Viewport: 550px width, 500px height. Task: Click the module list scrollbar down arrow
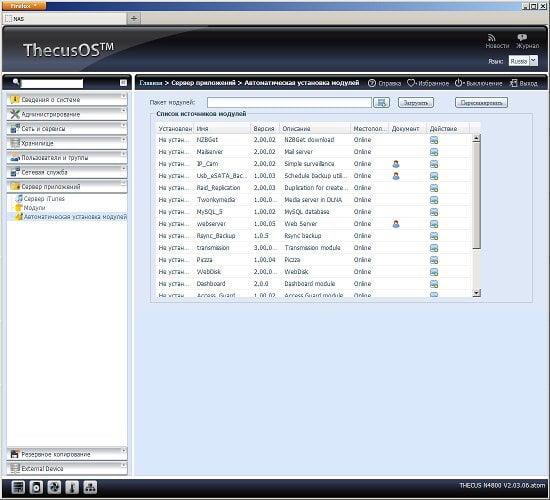(x=476, y=293)
